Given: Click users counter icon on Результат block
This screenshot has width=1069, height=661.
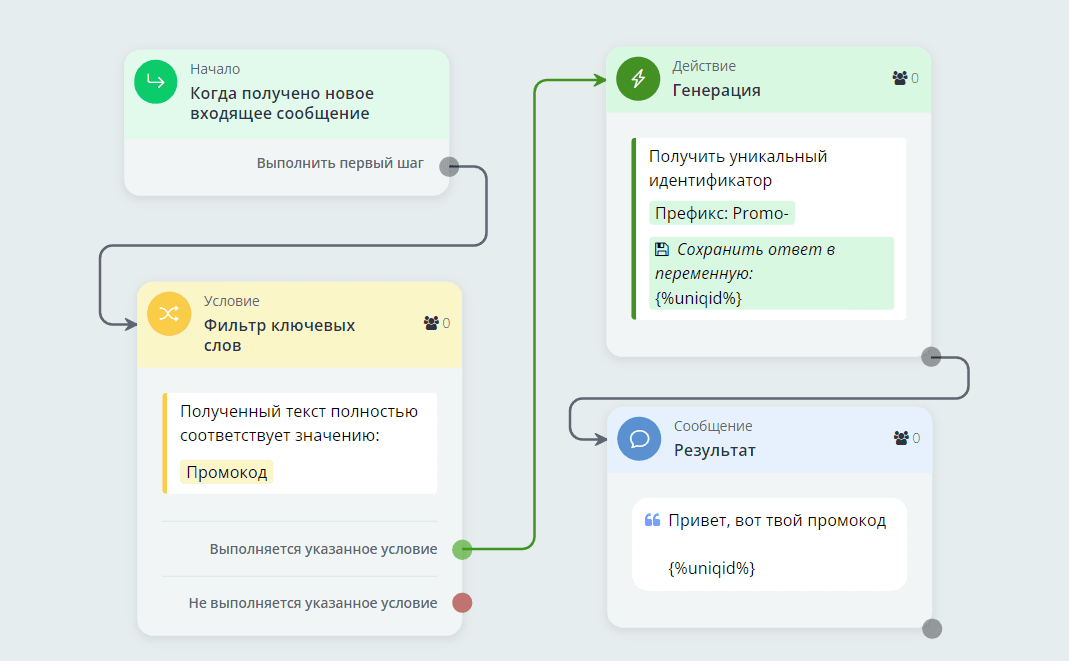Looking at the screenshot, I should pos(899,438).
